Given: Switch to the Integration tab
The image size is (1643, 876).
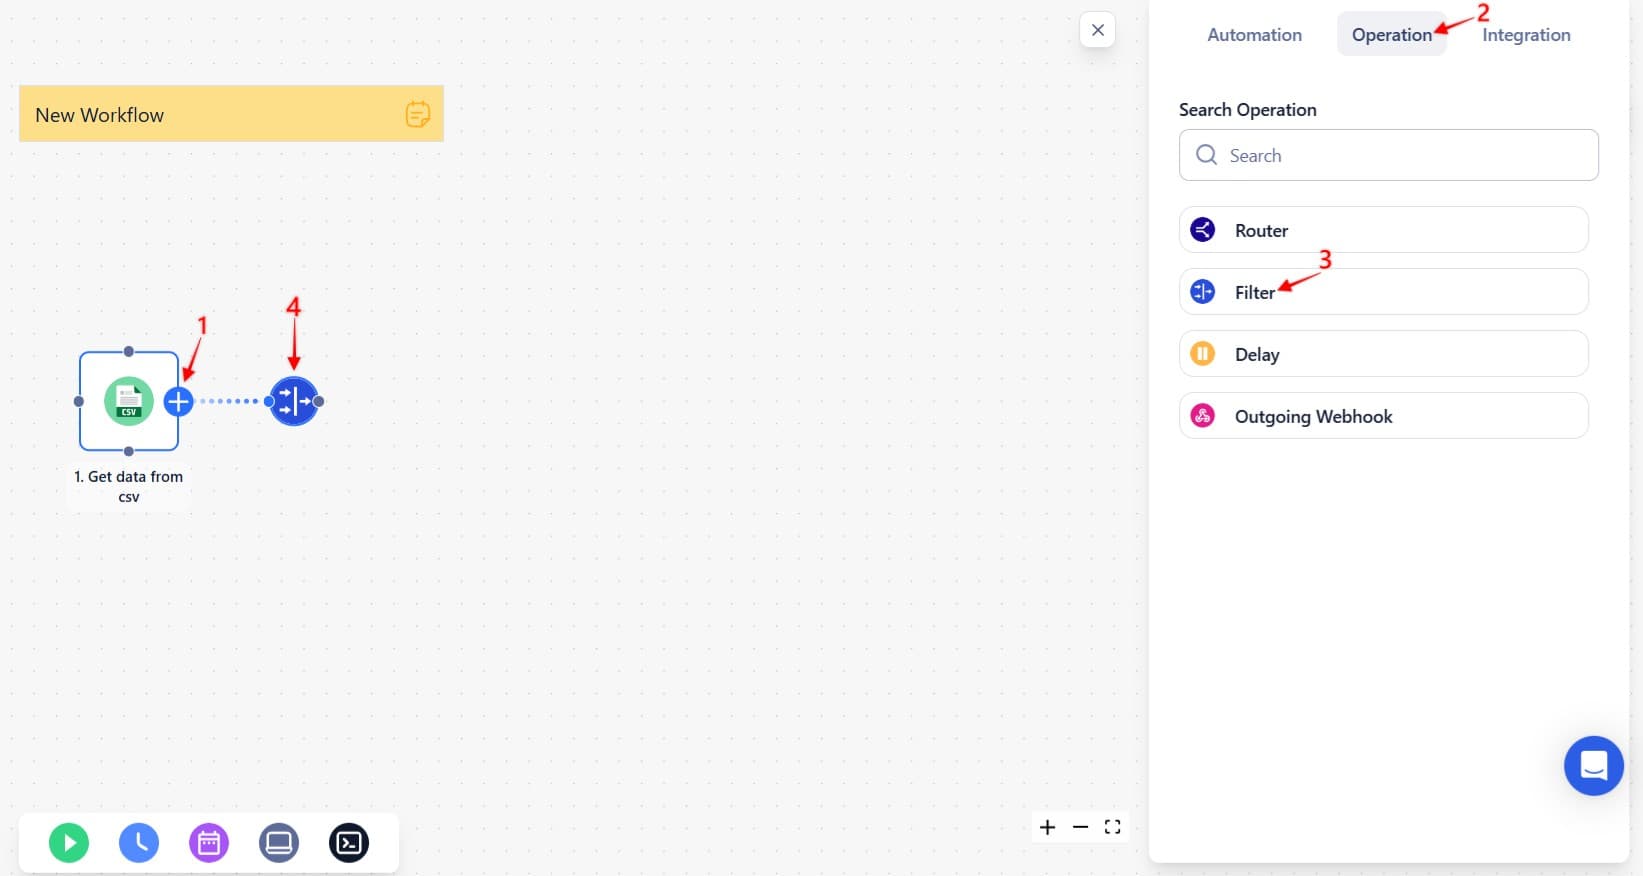Looking at the screenshot, I should tap(1526, 35).
